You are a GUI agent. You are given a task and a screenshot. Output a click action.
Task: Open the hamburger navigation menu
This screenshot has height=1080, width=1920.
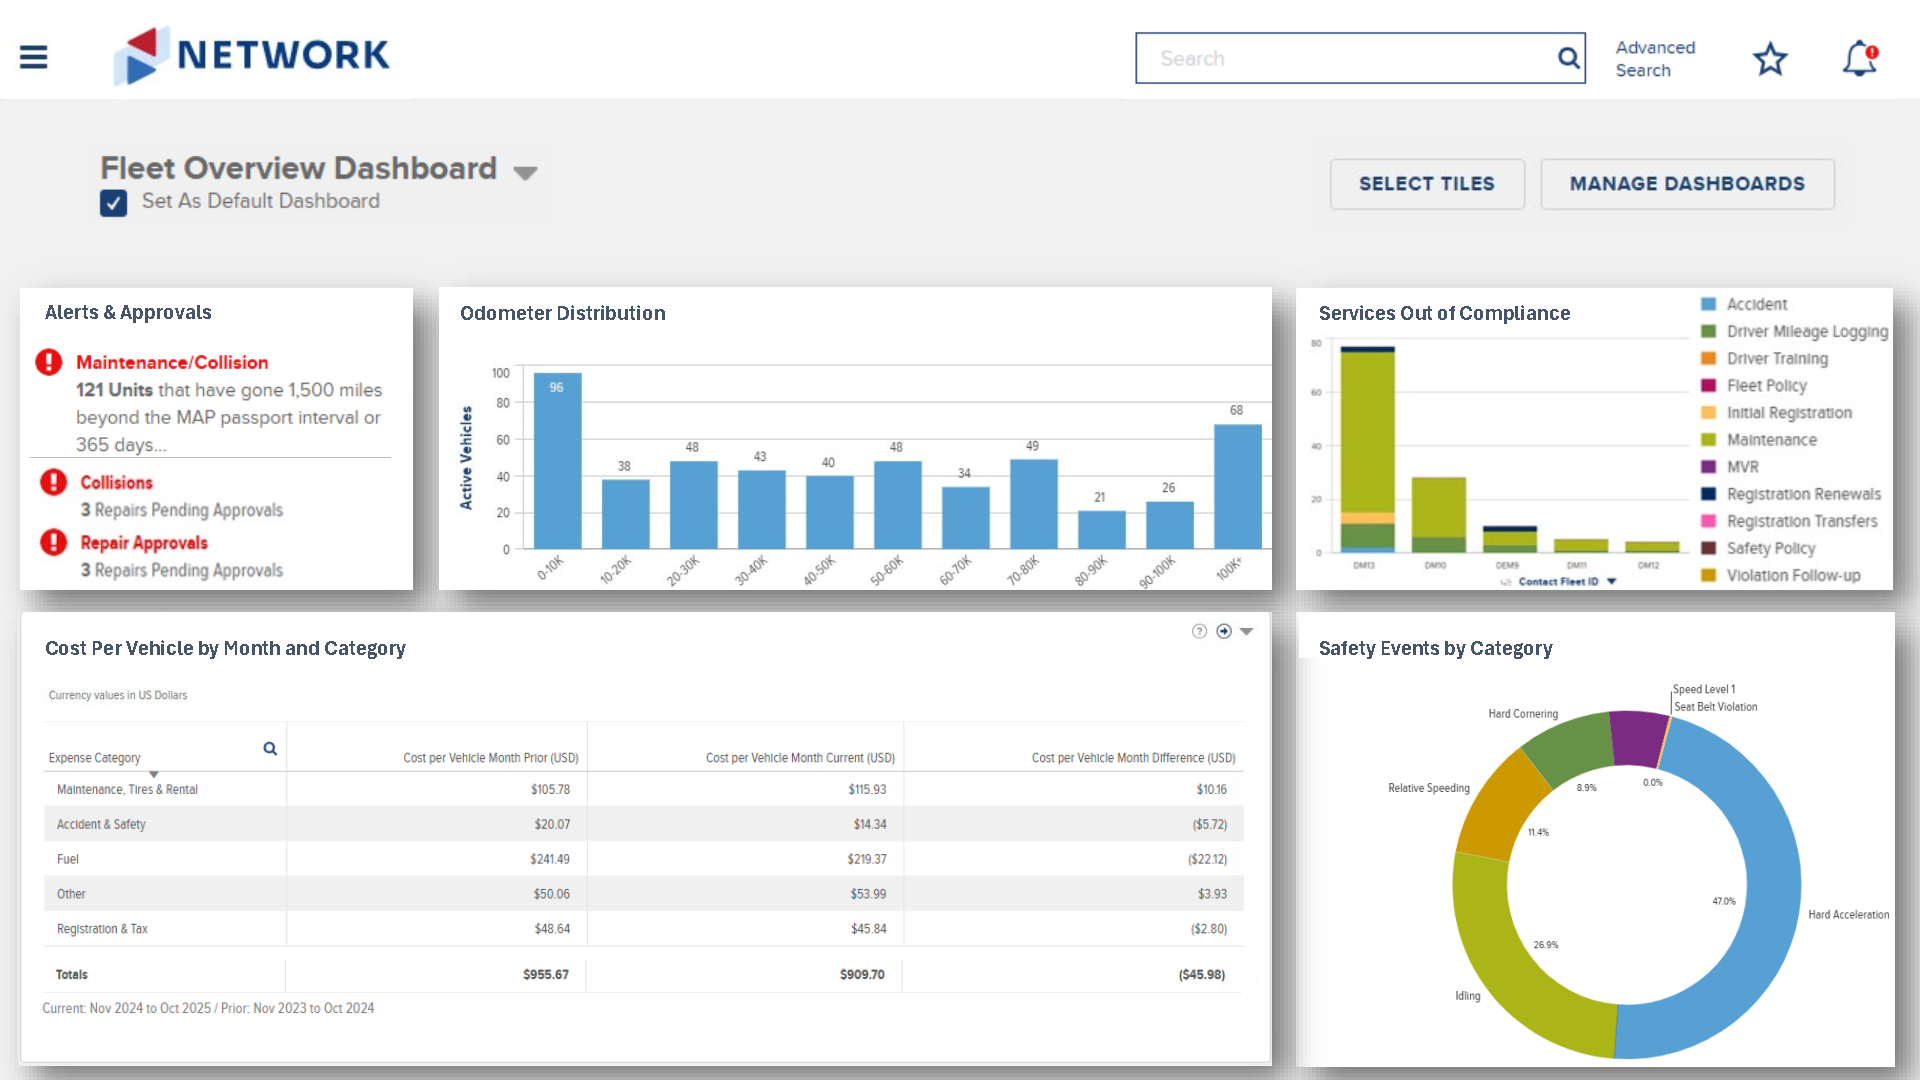pyautogui.click(x=33, y=57)
